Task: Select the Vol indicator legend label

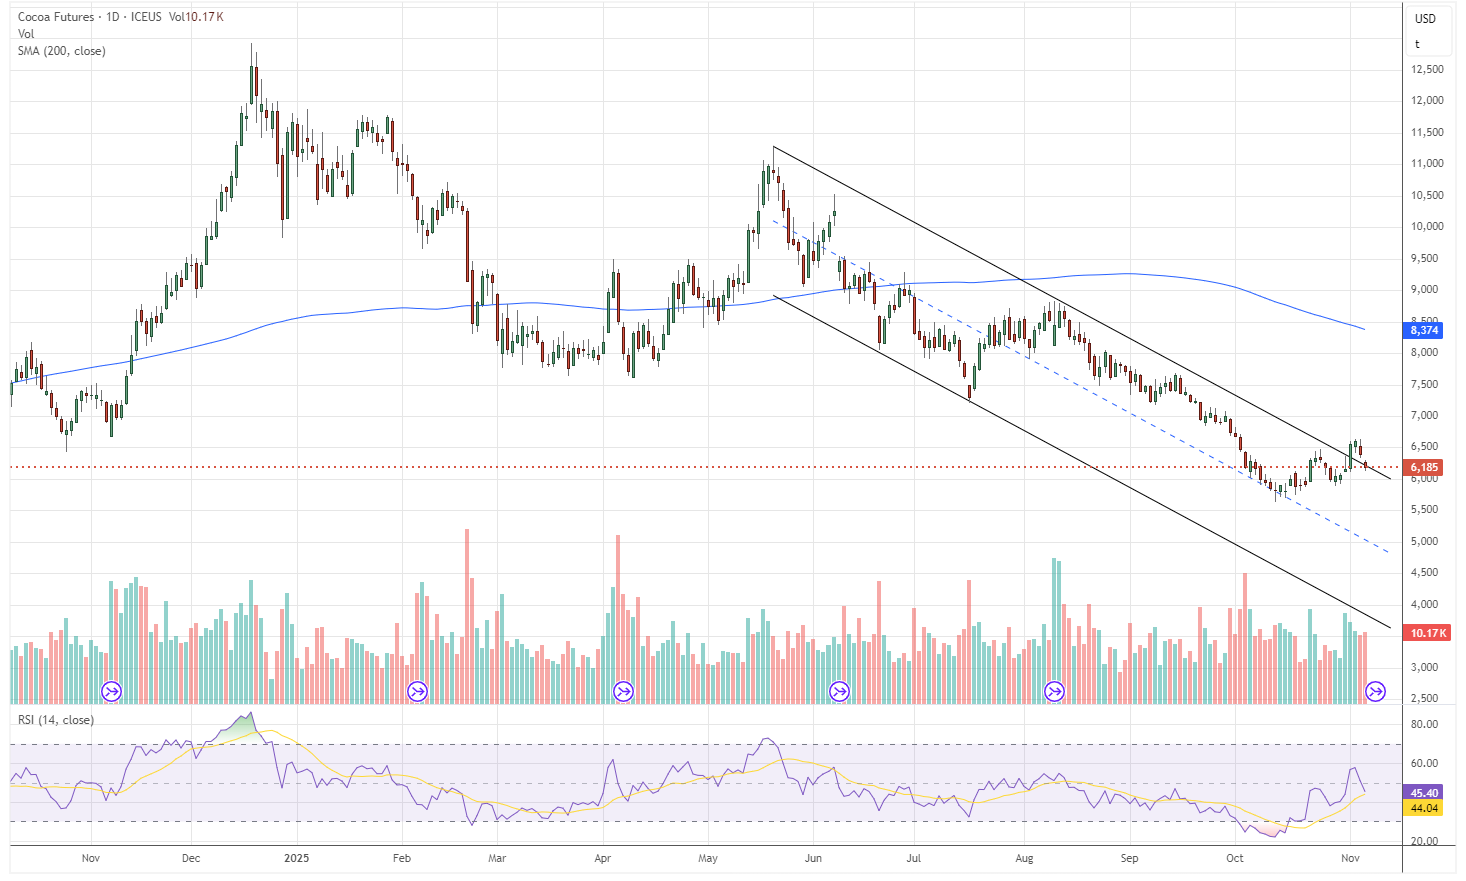Action: point(26,34)
